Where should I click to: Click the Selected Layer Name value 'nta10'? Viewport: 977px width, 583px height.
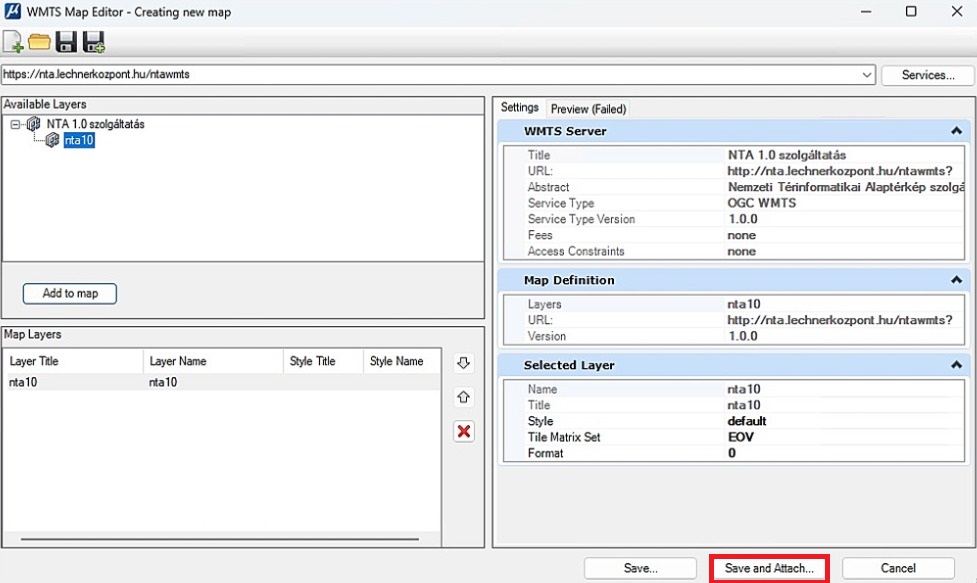(x=744, y=389)
